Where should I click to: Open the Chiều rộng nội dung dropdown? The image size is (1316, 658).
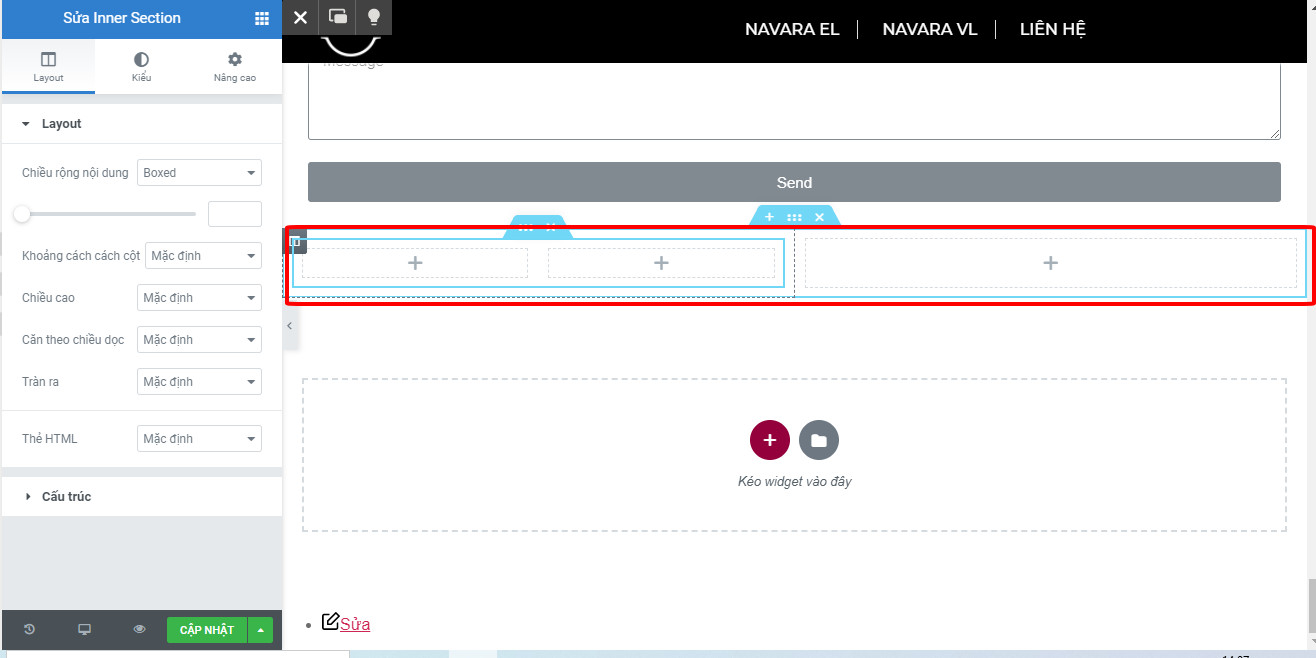click(x=199, y=173)
